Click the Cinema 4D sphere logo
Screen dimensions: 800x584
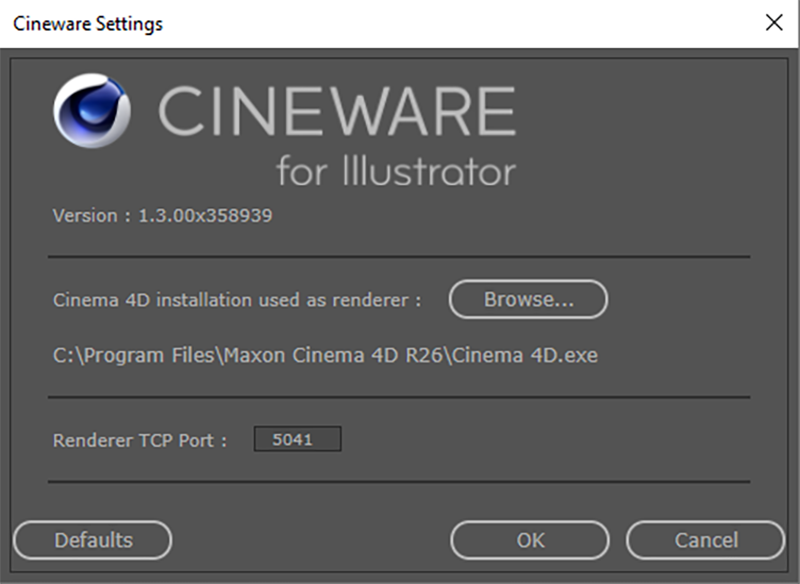pyautogui.click(x=92, y=111)
